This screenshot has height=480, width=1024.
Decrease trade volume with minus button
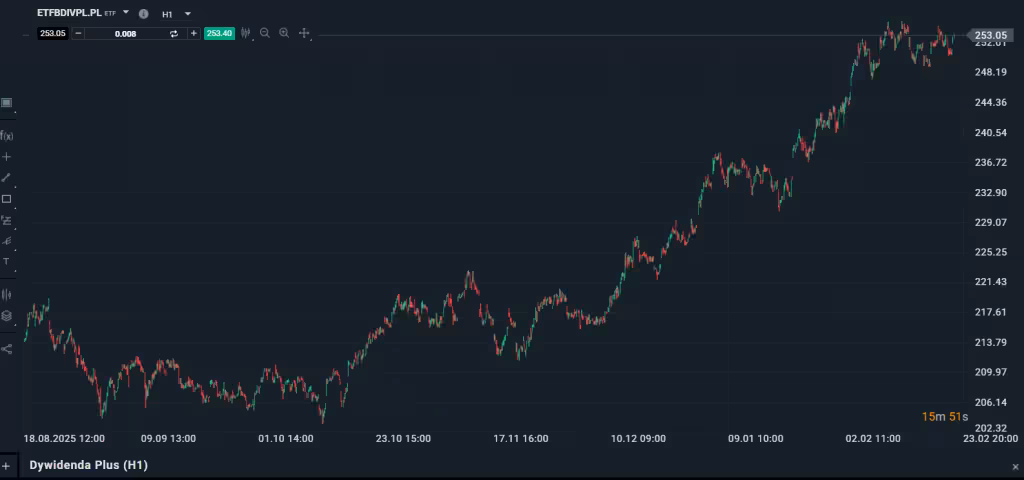tap(79, 33)
